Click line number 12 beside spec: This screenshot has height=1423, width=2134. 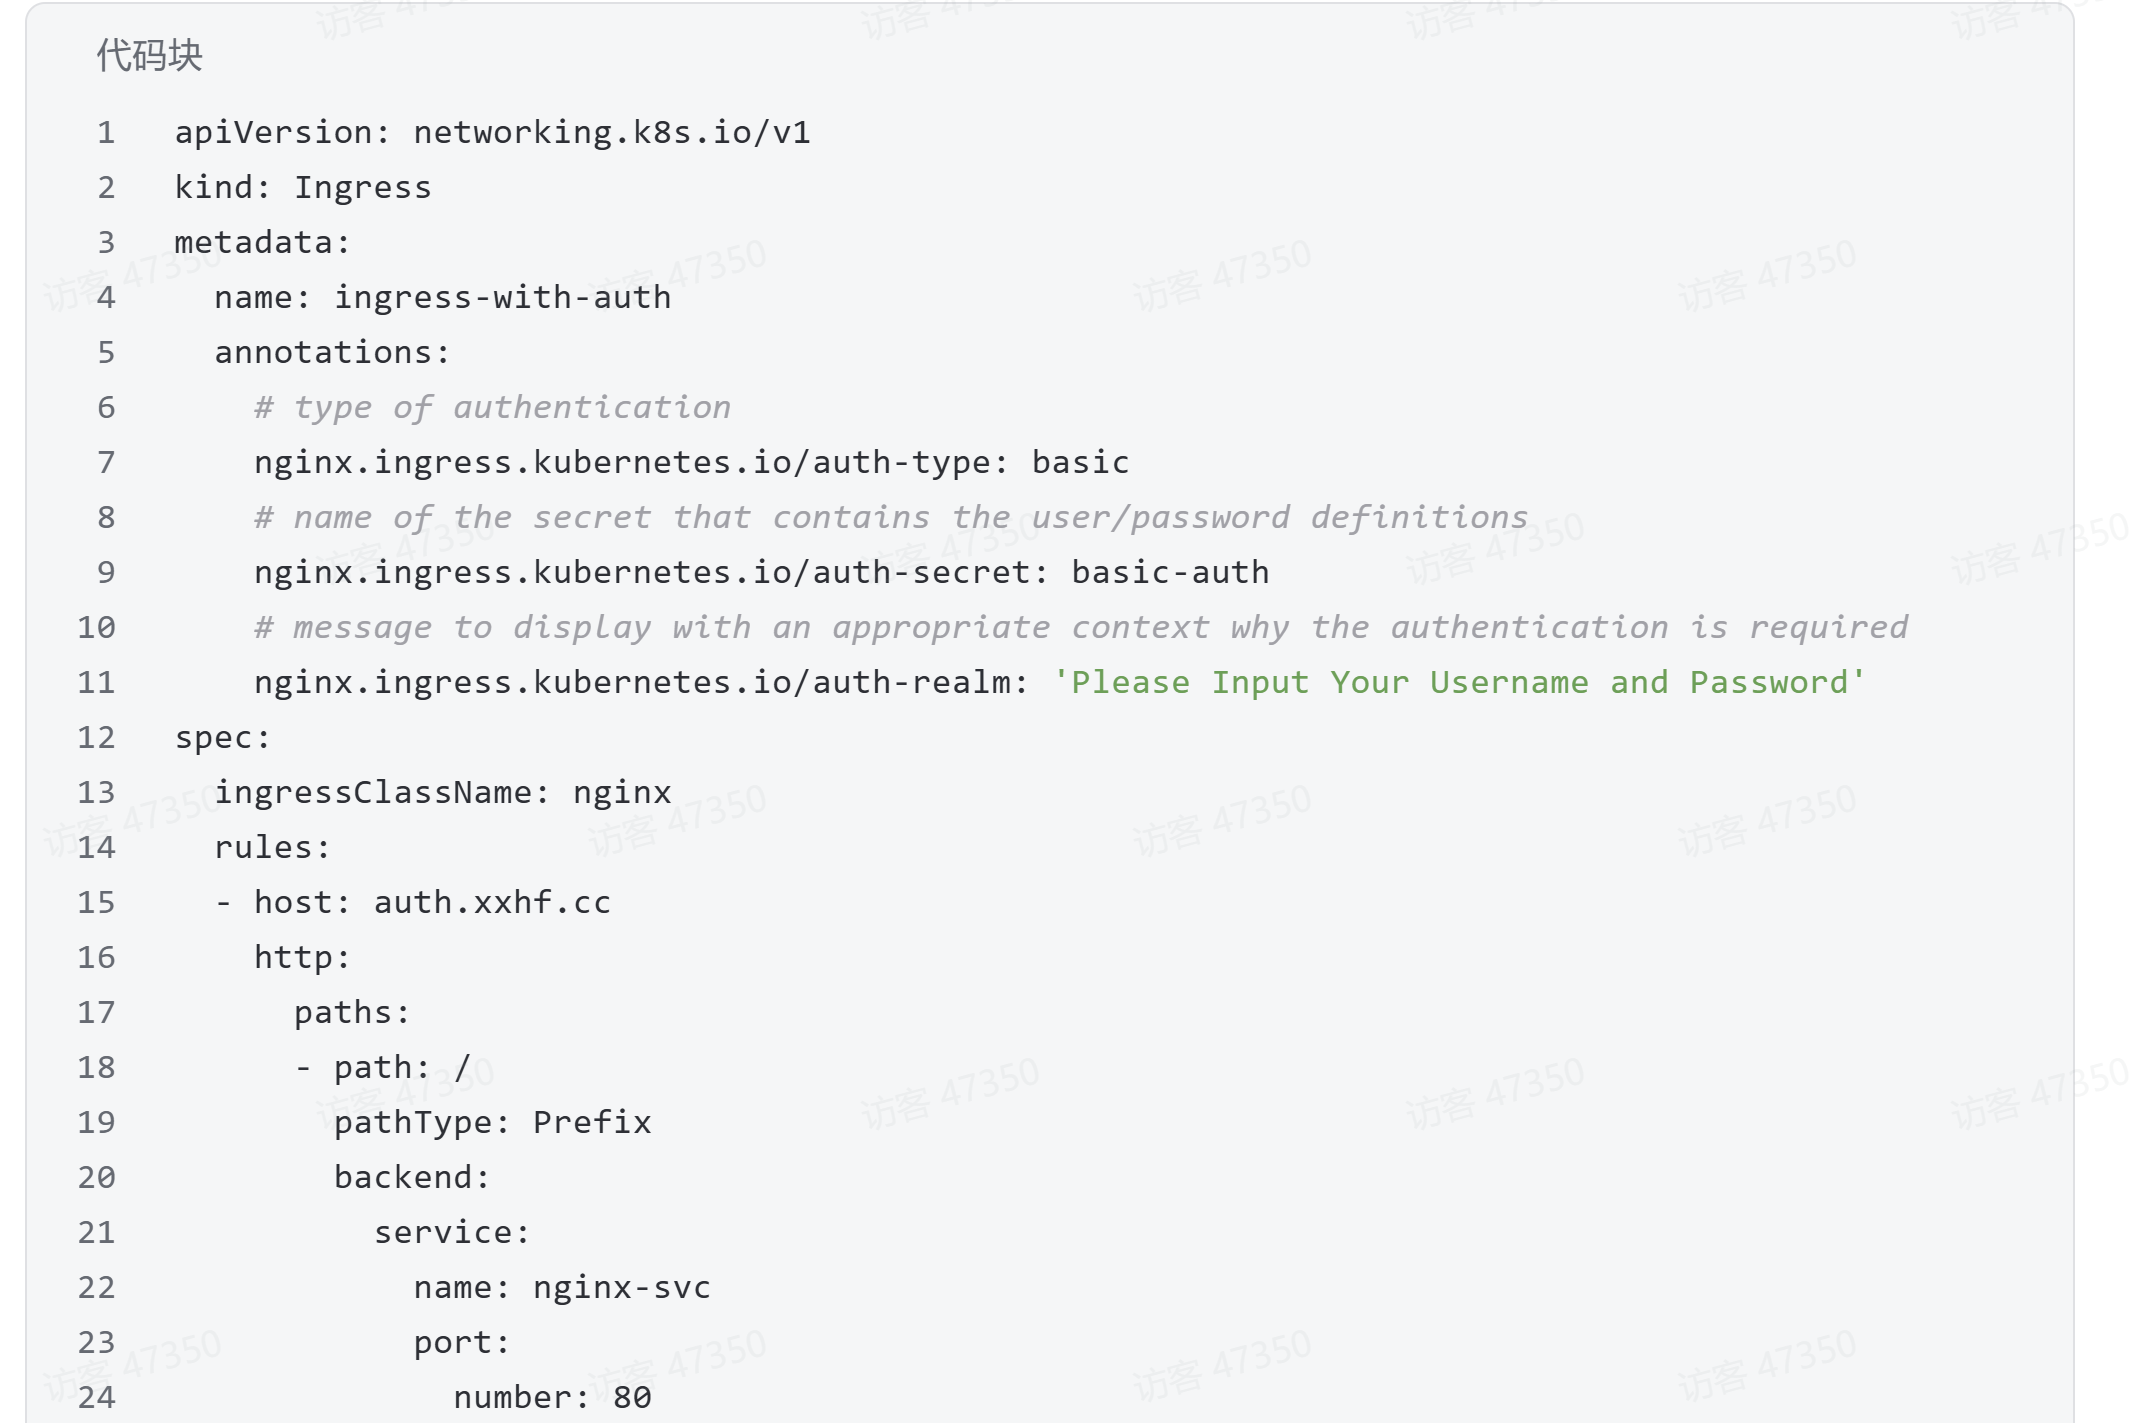click(96, 738)
